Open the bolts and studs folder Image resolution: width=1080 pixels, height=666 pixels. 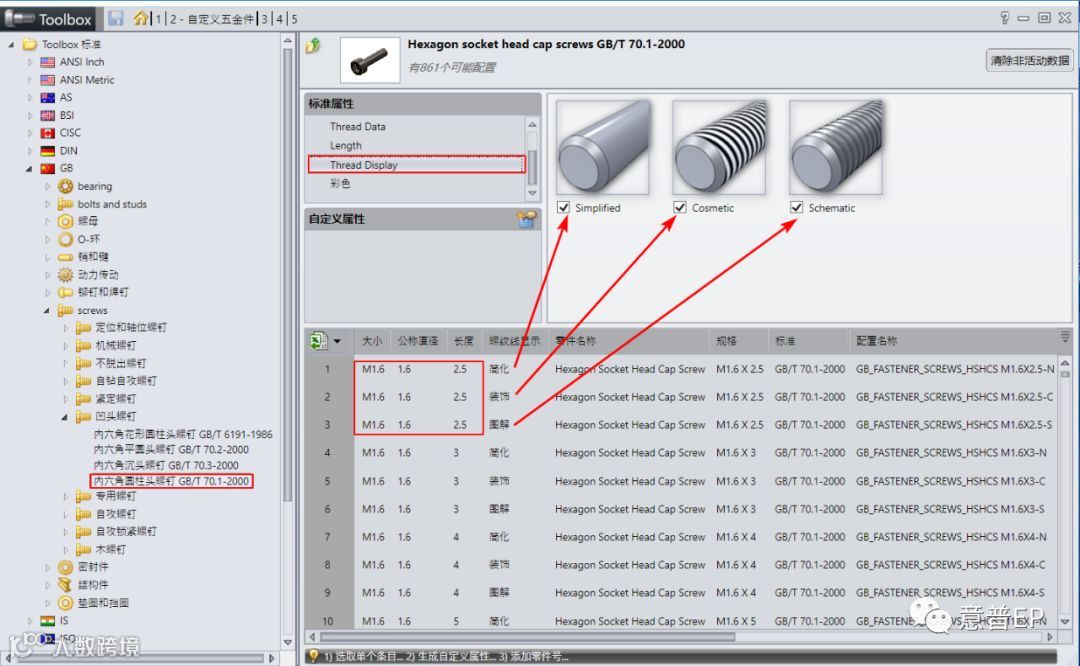pyautogui.click(x=103, y=204)
